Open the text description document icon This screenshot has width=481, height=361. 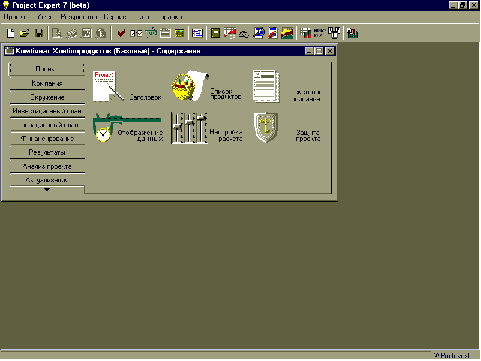[x=266, y=86]
